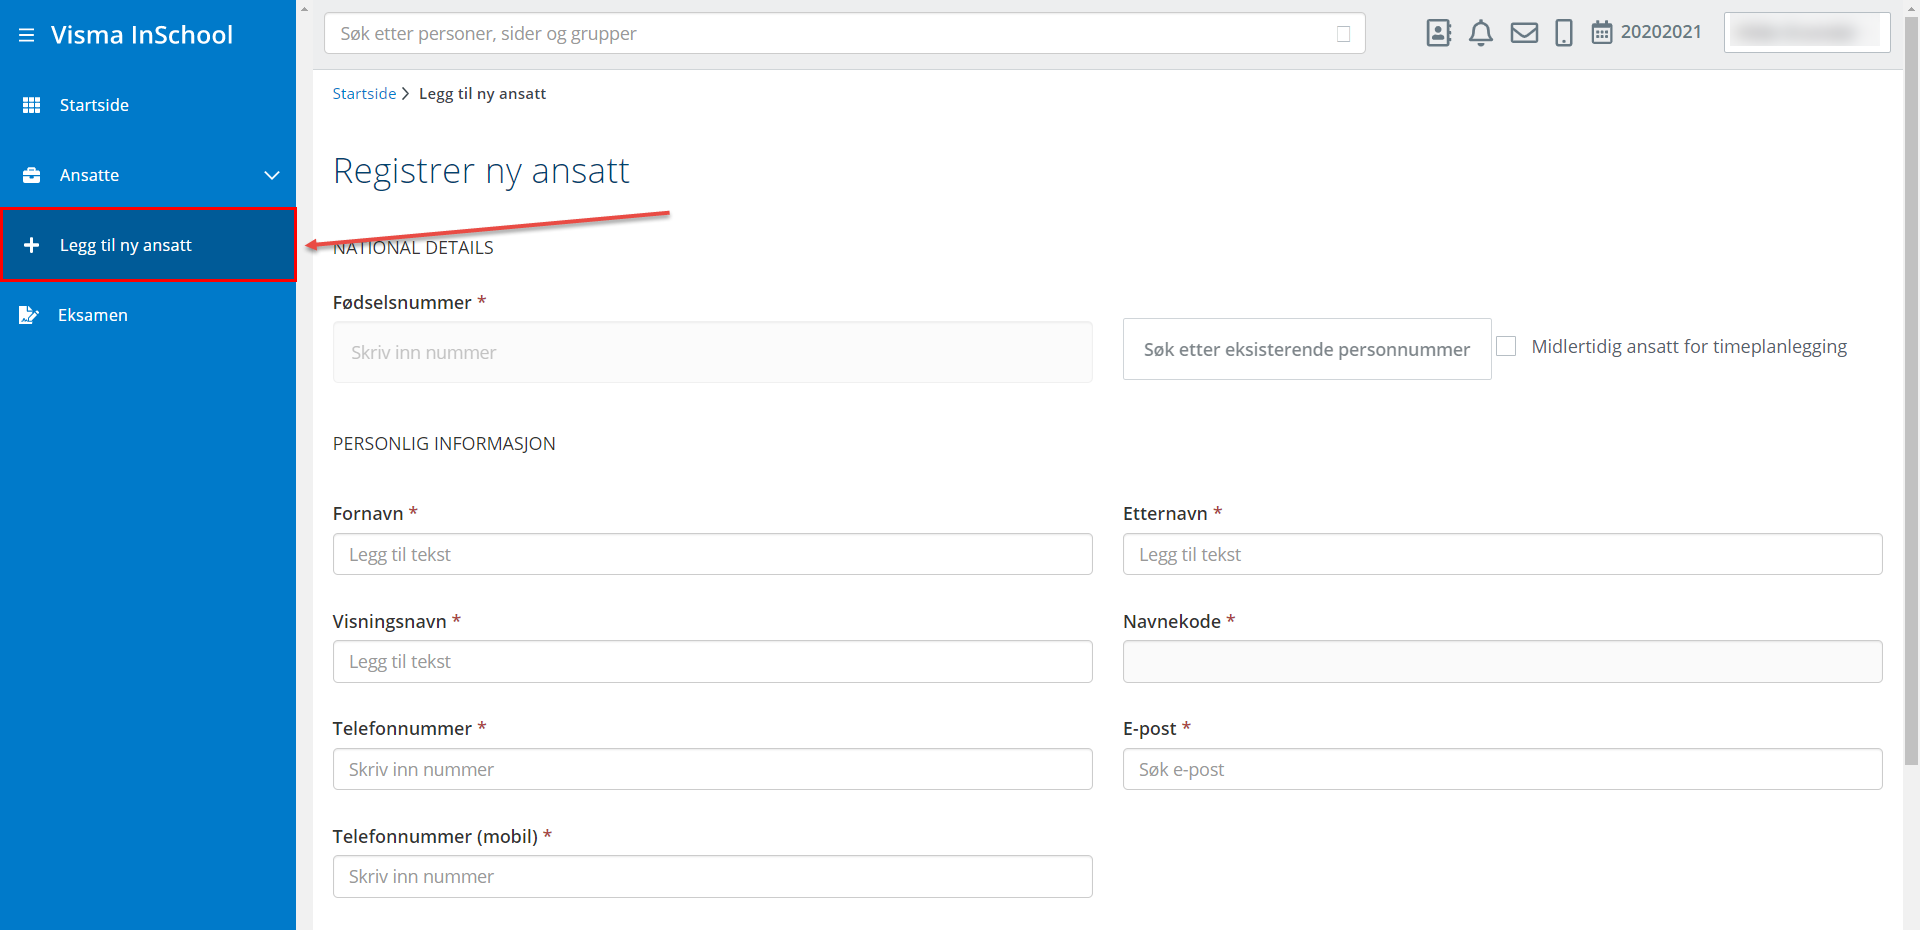Tick Midlertidig ansatt for timeplanlegging checkbox
The image size is (1920, 930).
pos(1506,346)
